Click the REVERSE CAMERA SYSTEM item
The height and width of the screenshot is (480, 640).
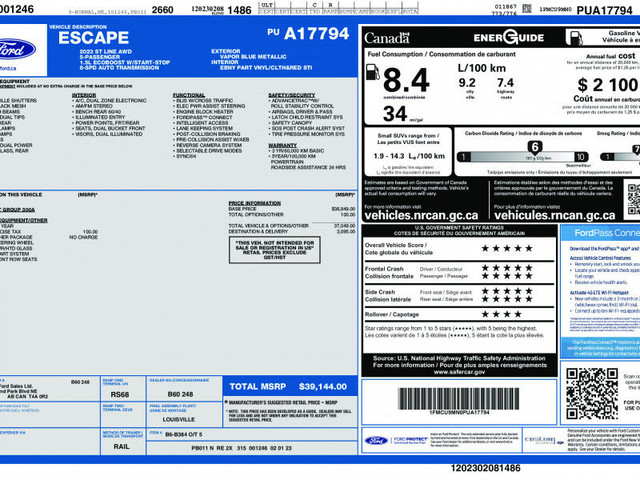pos(209,145)
